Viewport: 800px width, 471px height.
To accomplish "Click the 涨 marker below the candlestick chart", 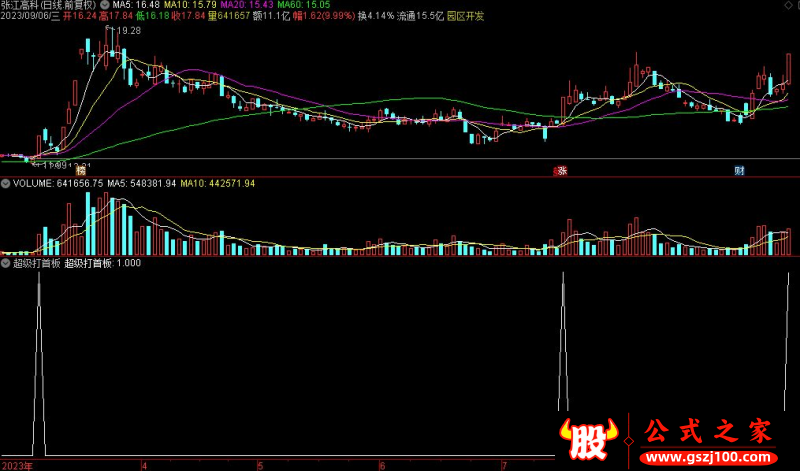I will [x=562, y=171].
